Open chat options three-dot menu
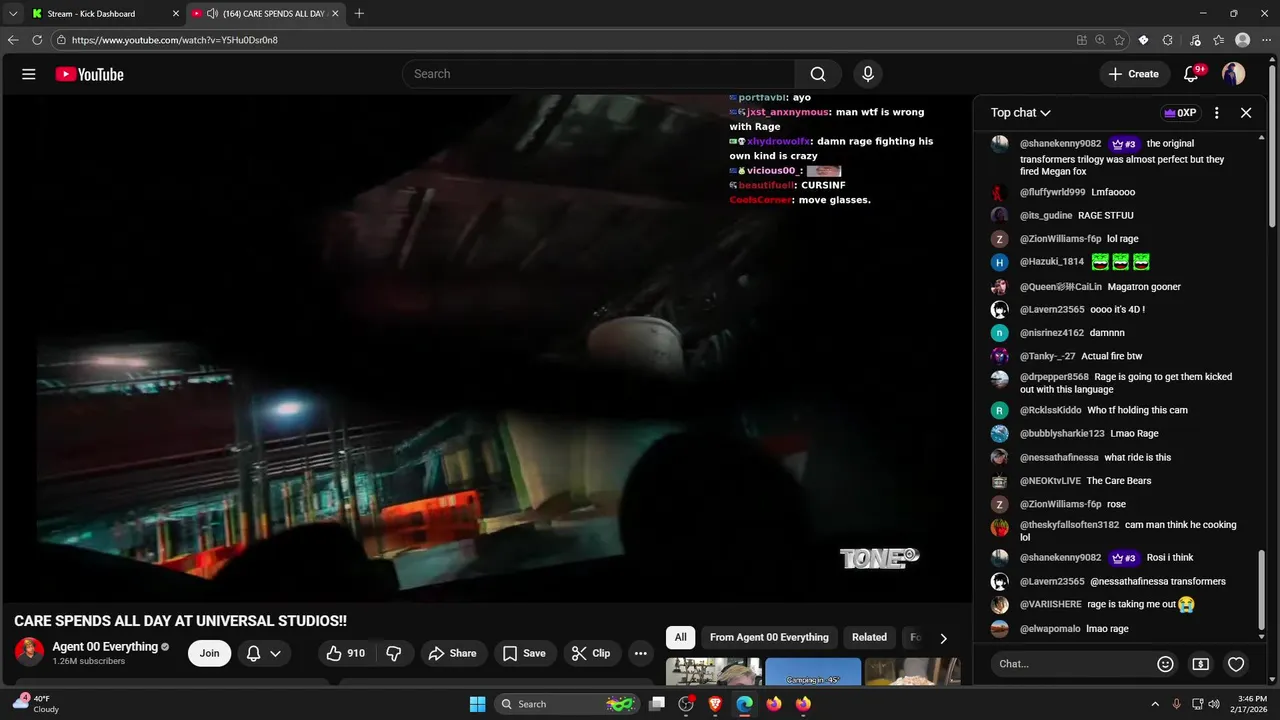The image size is (1280, 720). point(1216,113)
